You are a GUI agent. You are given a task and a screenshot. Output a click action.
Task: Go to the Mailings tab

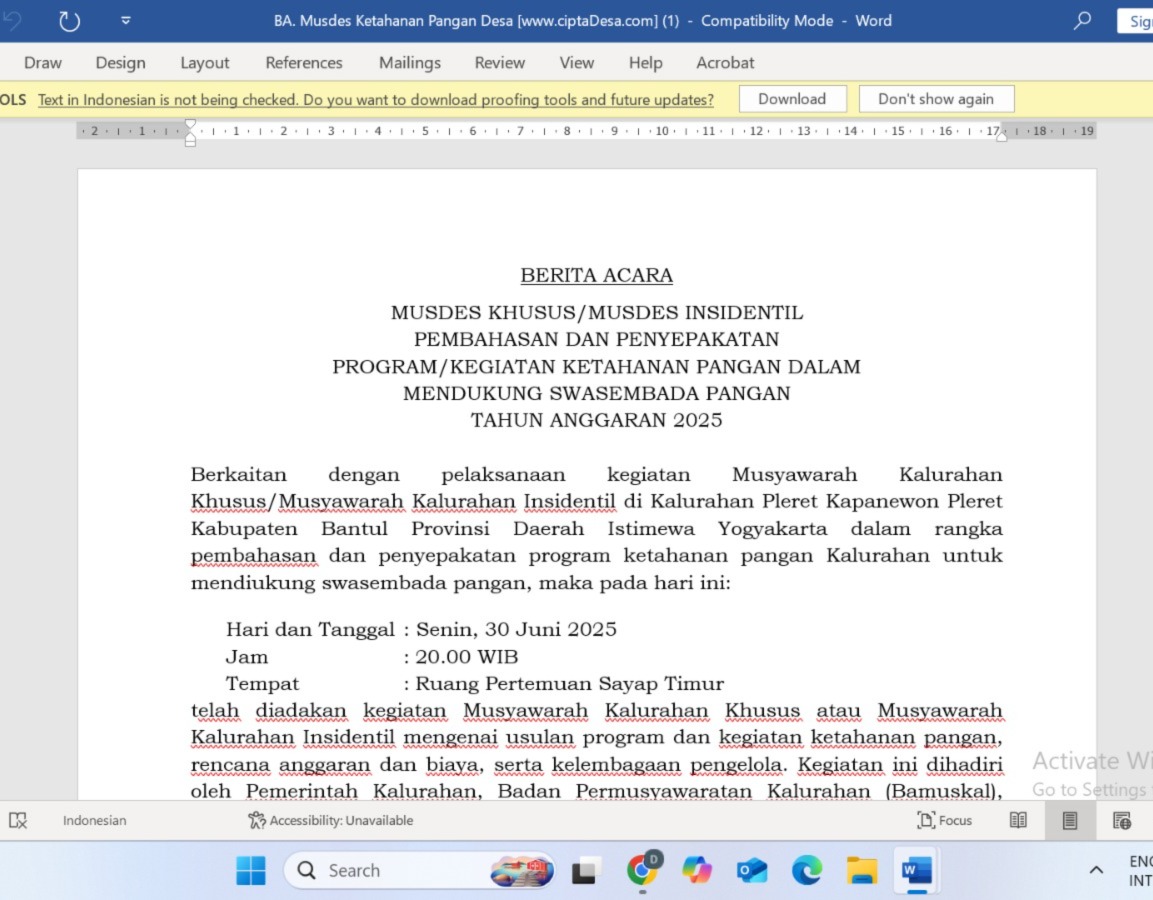pos(410,62)
